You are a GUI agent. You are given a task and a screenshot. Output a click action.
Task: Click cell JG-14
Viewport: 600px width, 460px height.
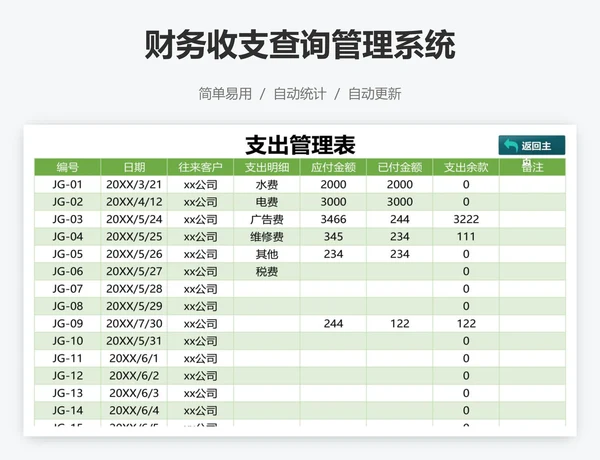67,411
